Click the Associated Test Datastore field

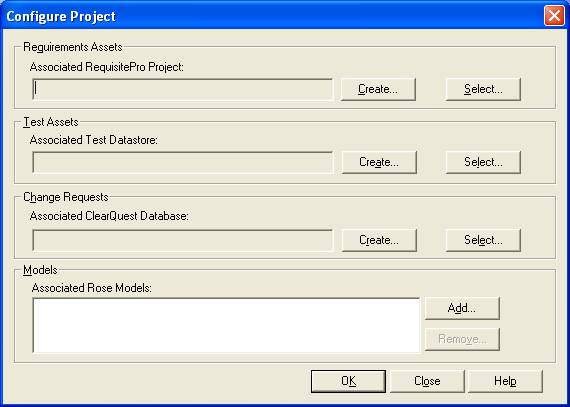click(x=182, y=162)
